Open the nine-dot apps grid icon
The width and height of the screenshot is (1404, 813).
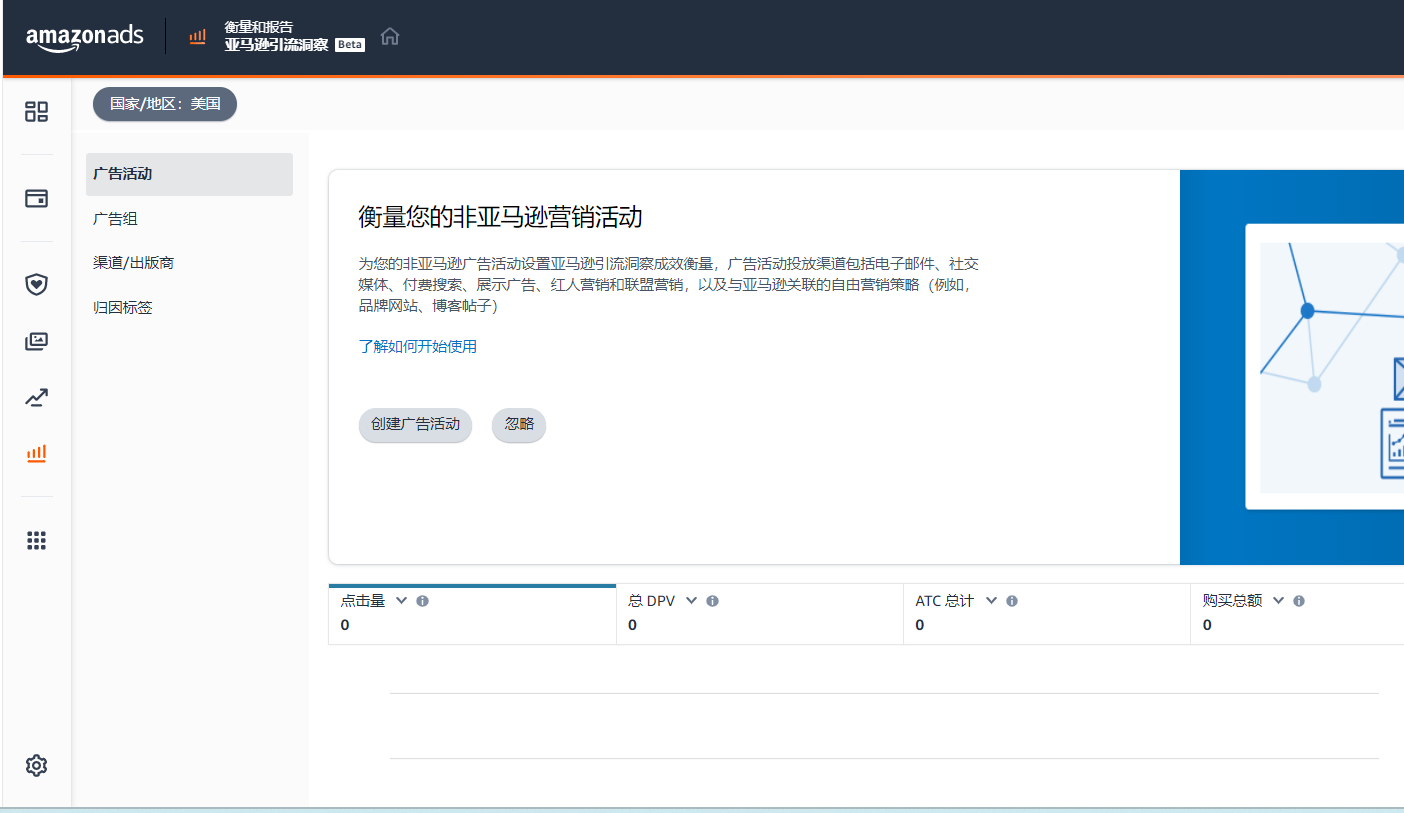37,541
